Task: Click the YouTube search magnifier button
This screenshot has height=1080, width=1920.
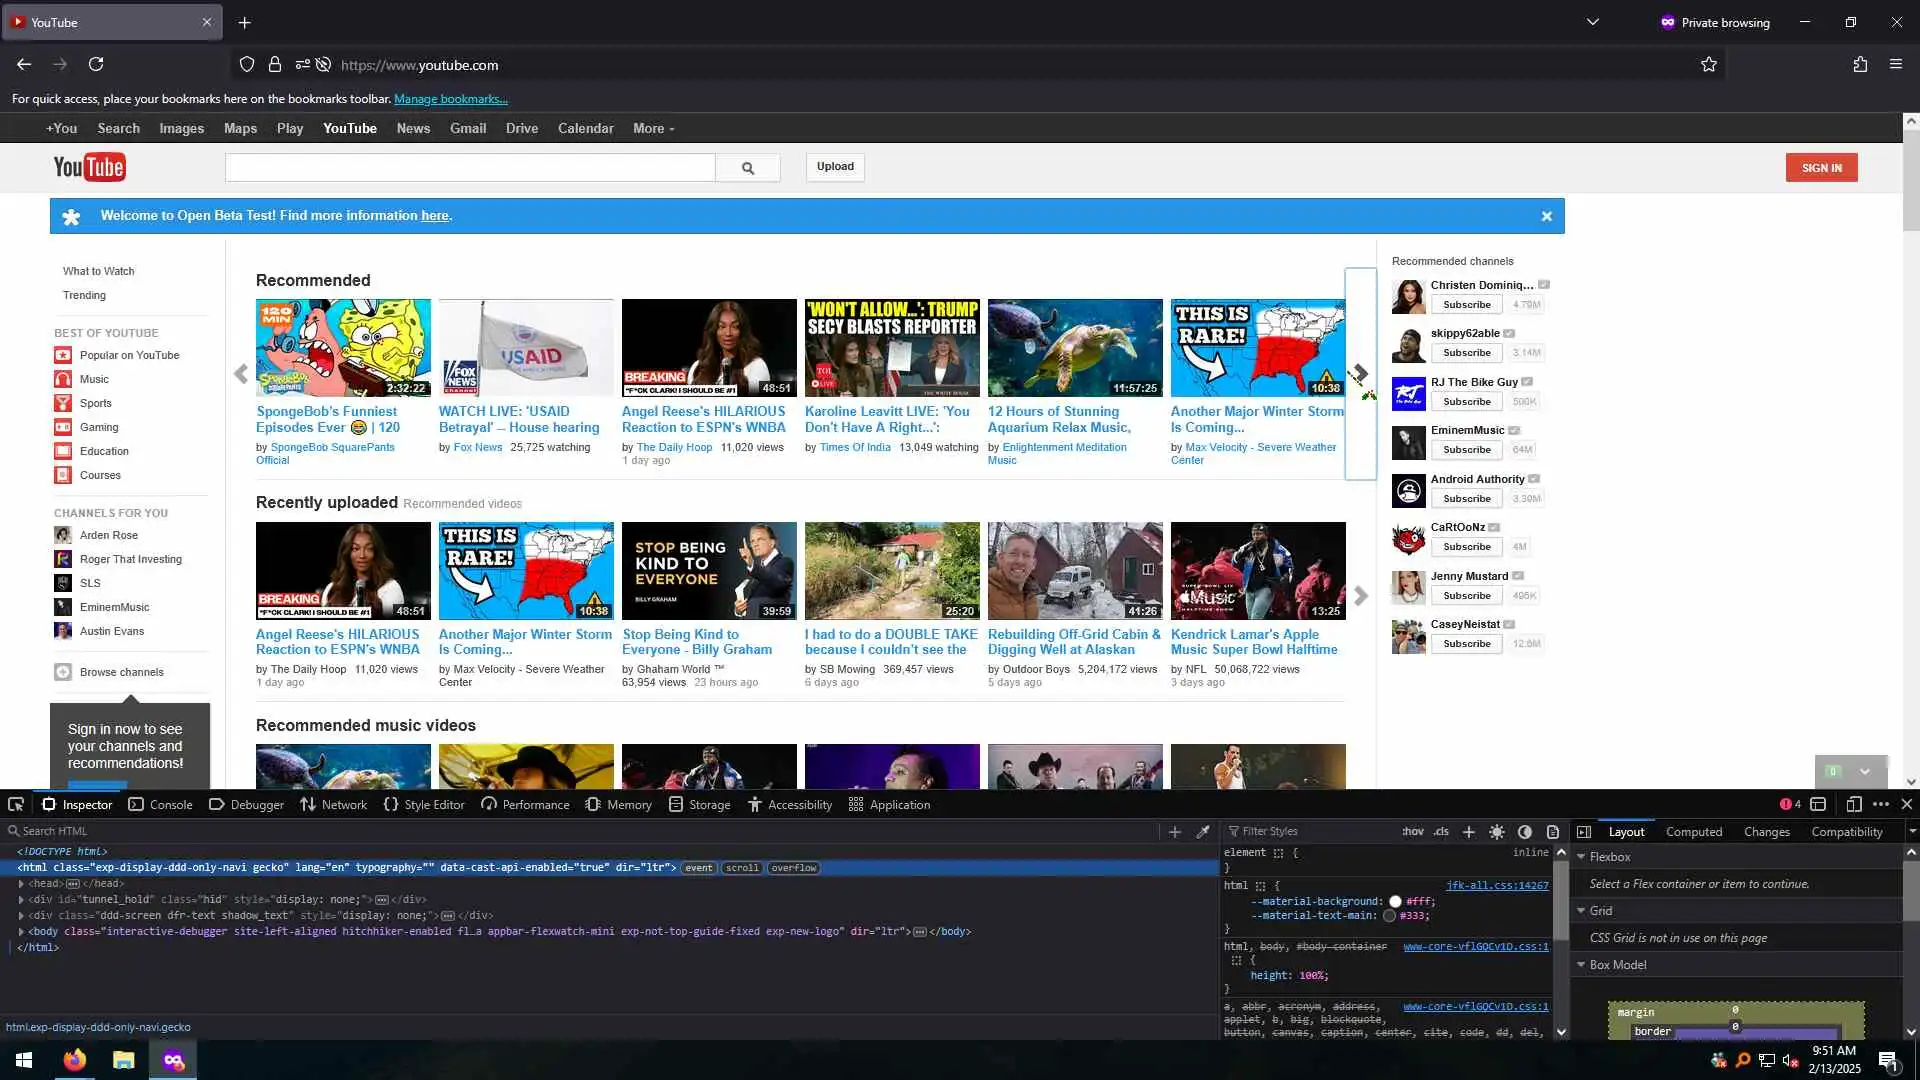Action: (747, 168)
